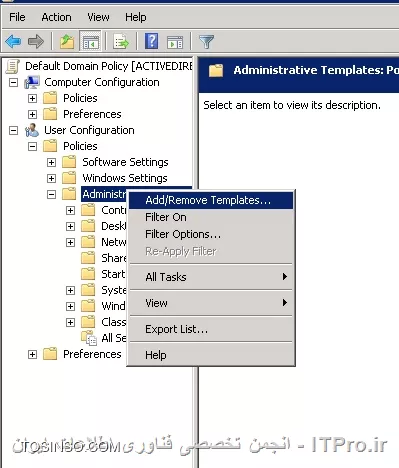Expand the Software Settings node
The width and height of the screenshot is (399, 468).
click(x=51, y=162)
